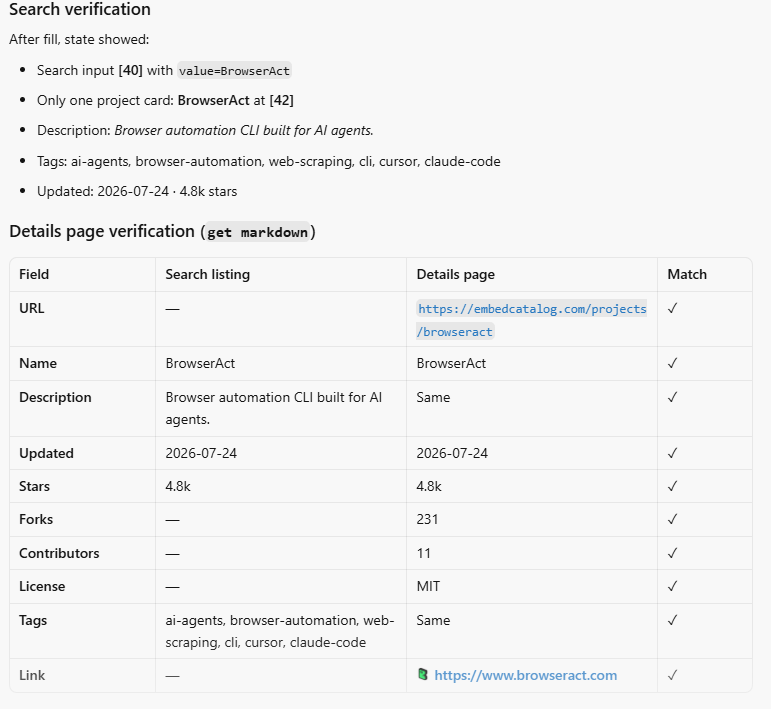Open the embedcatalog.com projects URL link
The image size is (771, 709).
tap(532, 320)
